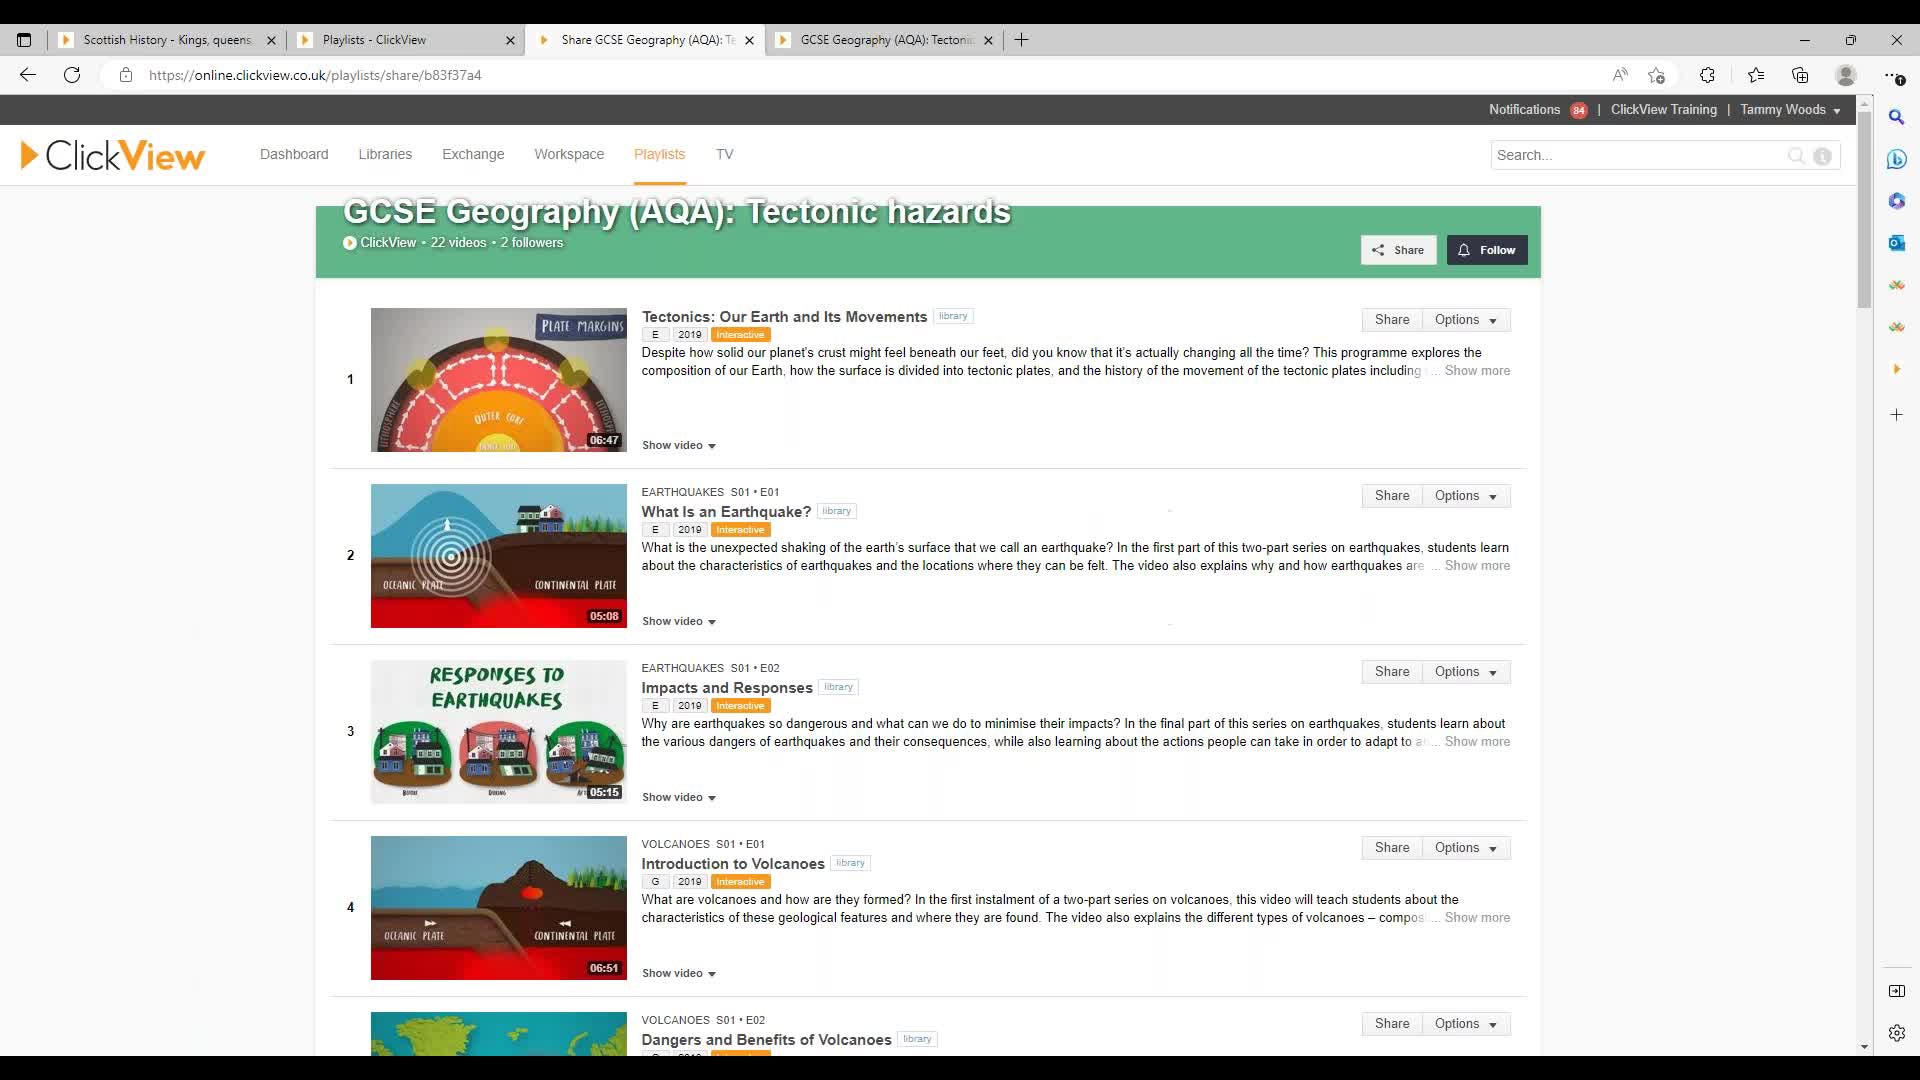Click the info icon beside search box
Viewport: 1920px width, 1080px height.
[1822, 155]
